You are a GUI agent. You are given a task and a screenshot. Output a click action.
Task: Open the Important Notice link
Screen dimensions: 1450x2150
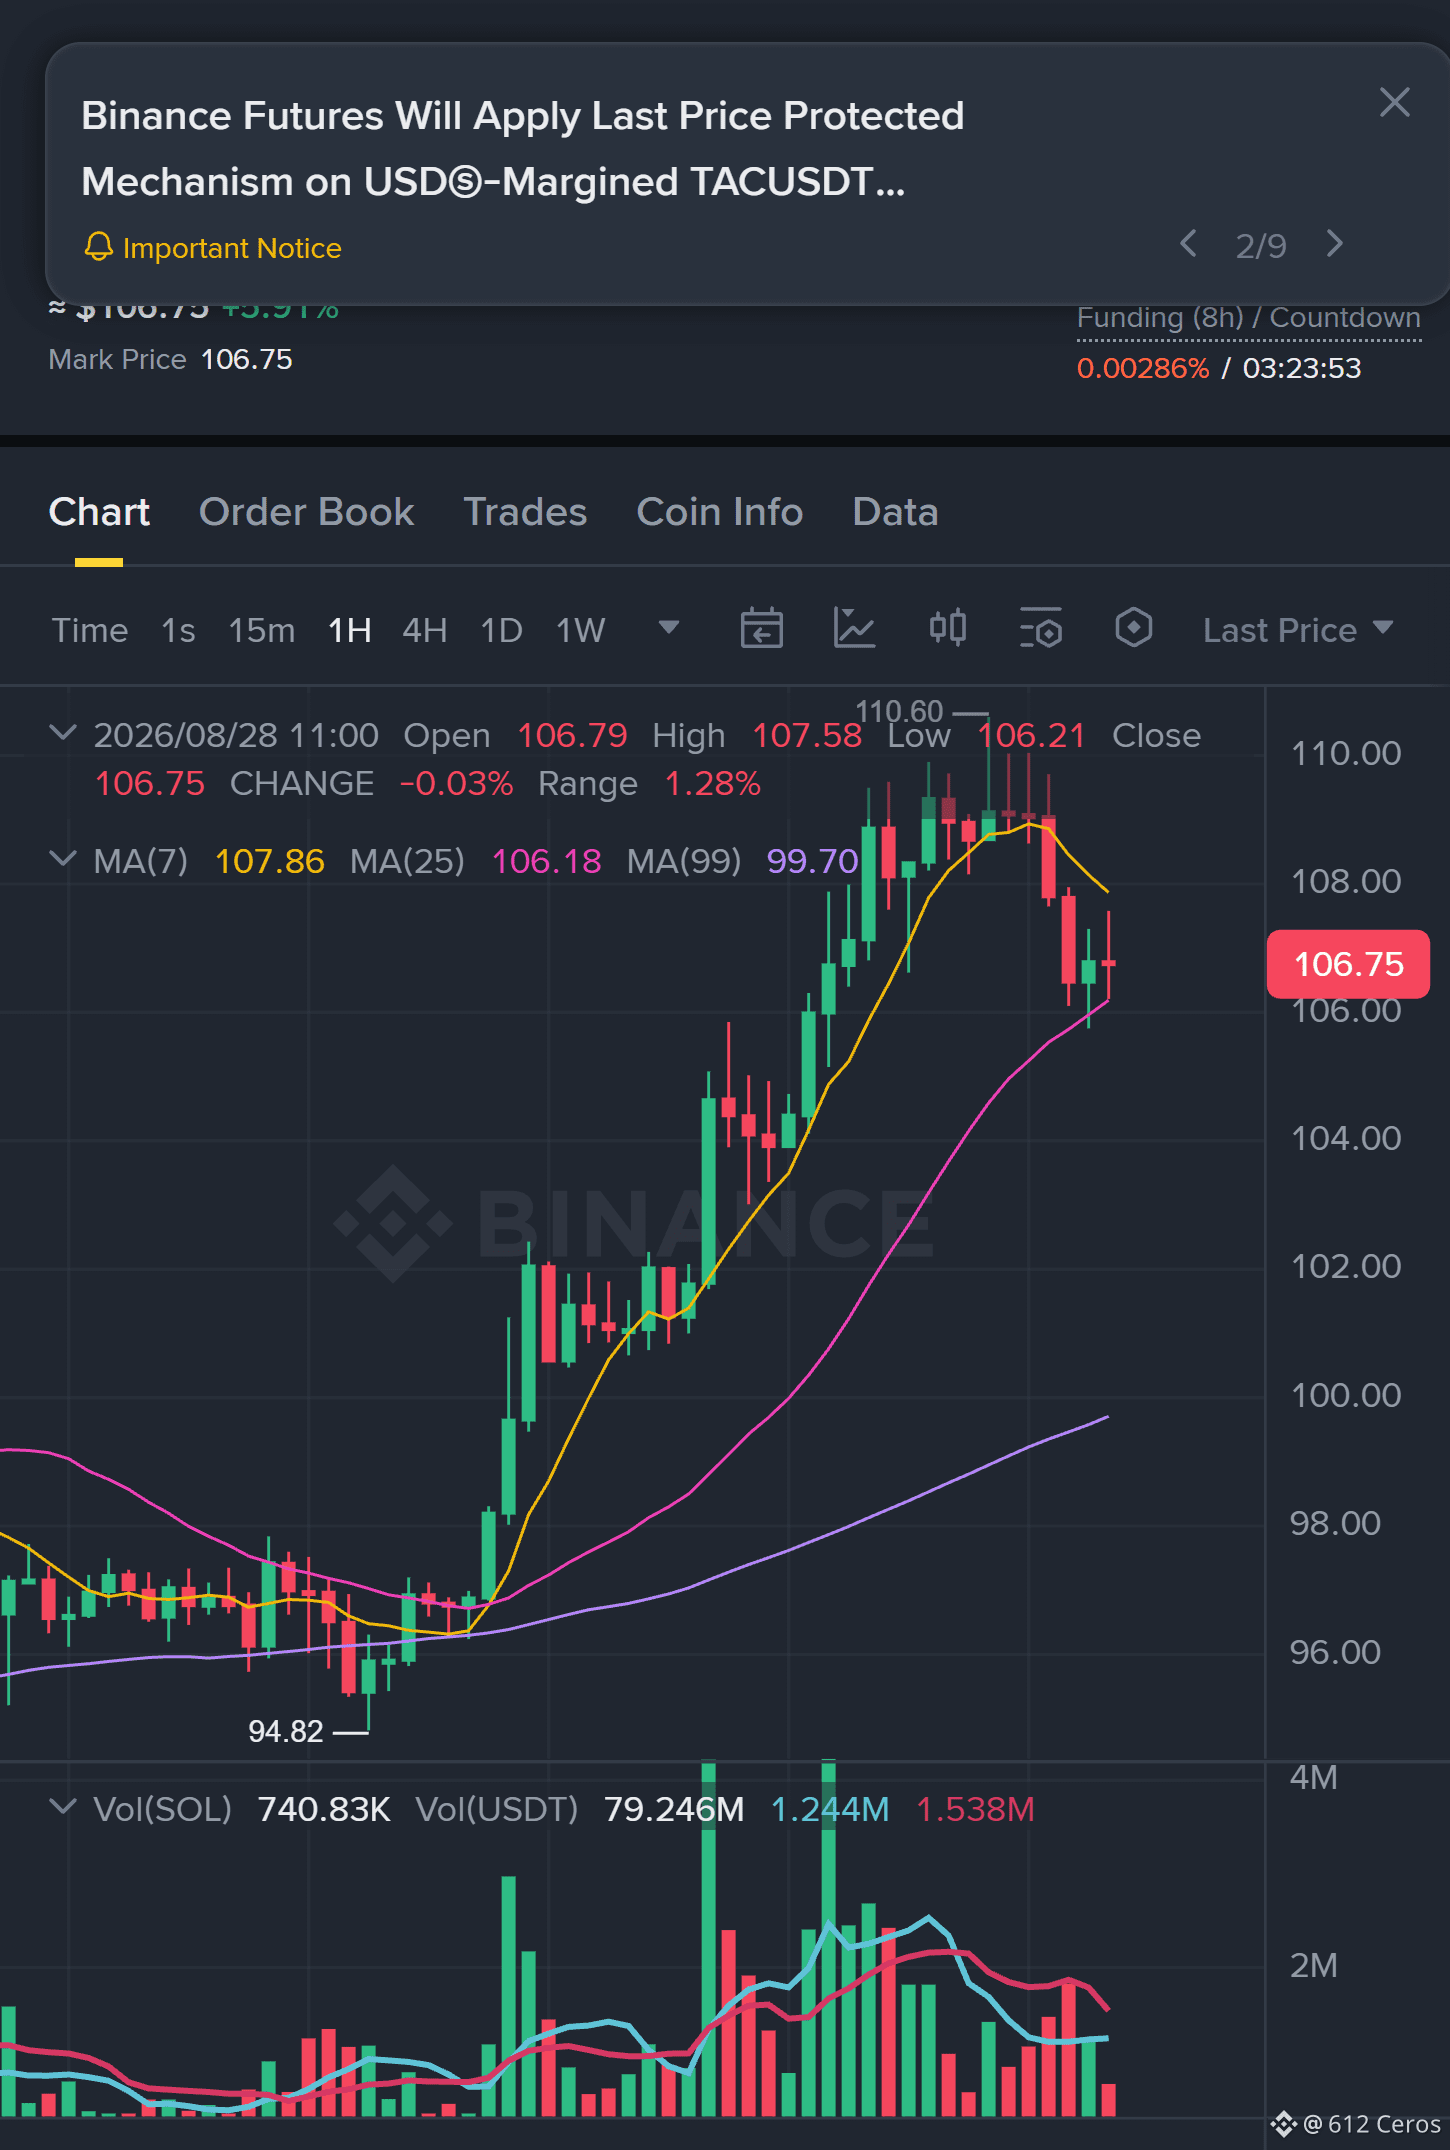(x=232, y=248)
